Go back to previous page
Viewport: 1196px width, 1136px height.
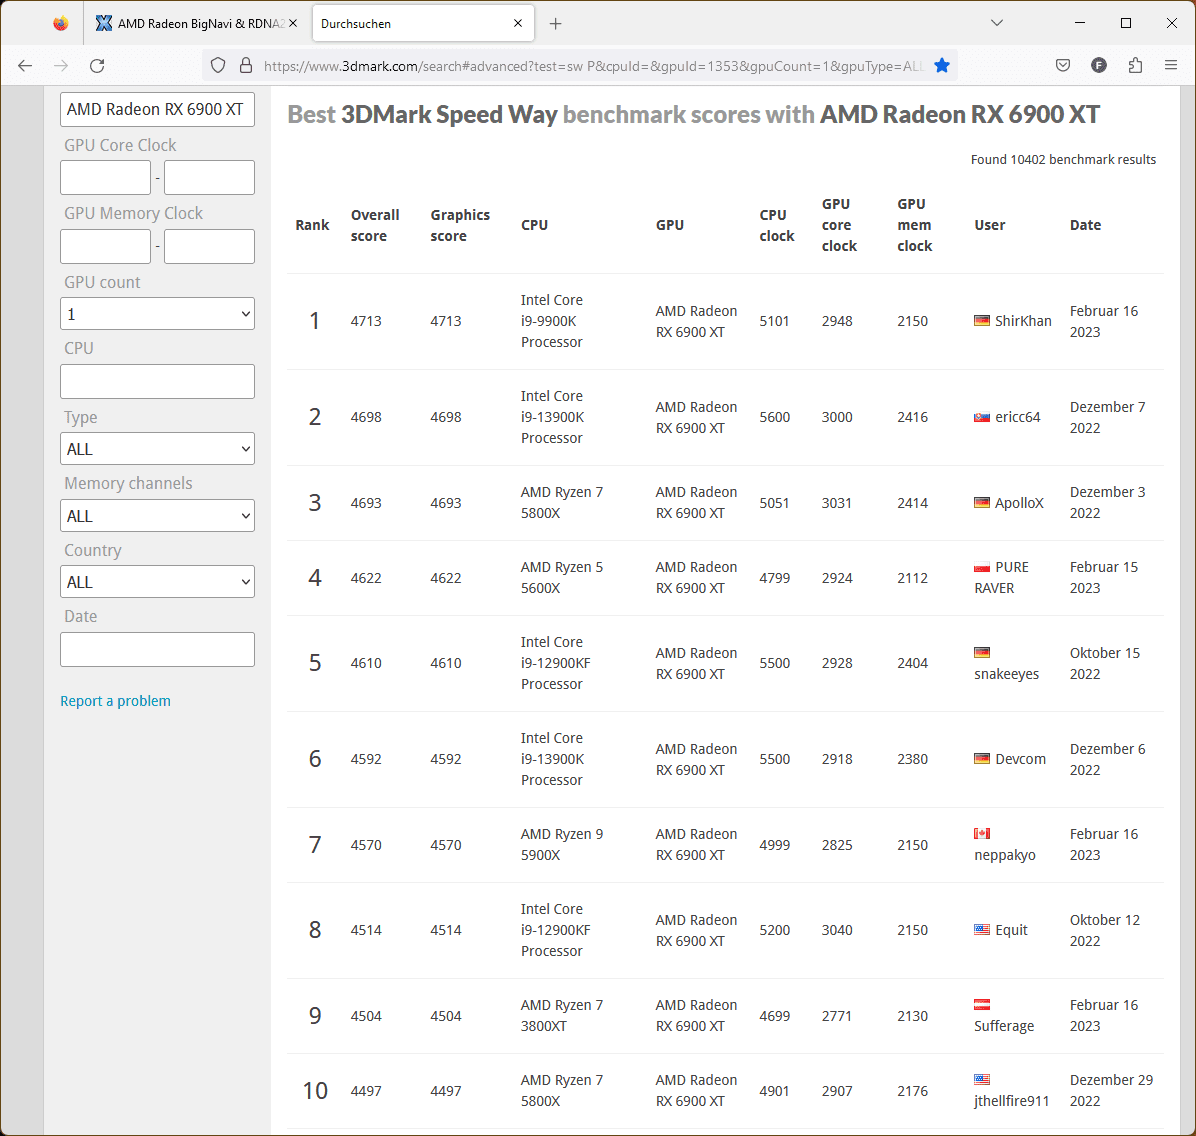(25, 66)
